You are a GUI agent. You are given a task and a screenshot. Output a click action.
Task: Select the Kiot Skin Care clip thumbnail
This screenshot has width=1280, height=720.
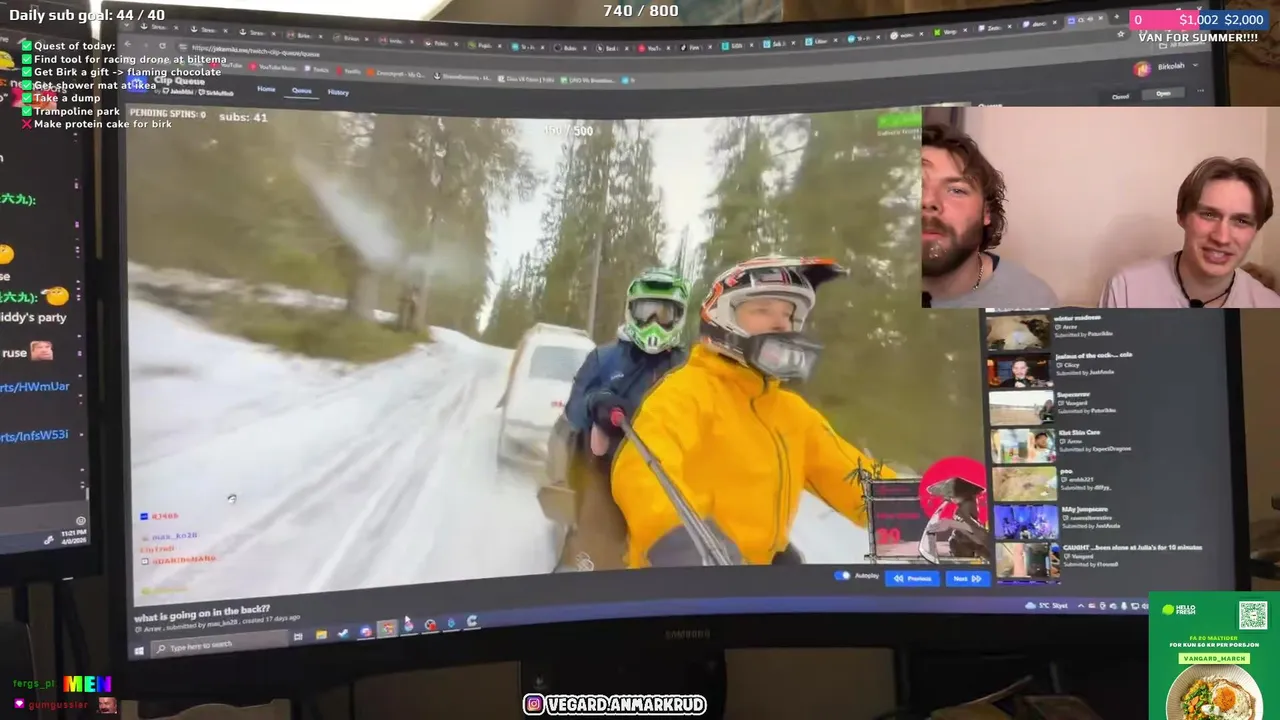1023,445
